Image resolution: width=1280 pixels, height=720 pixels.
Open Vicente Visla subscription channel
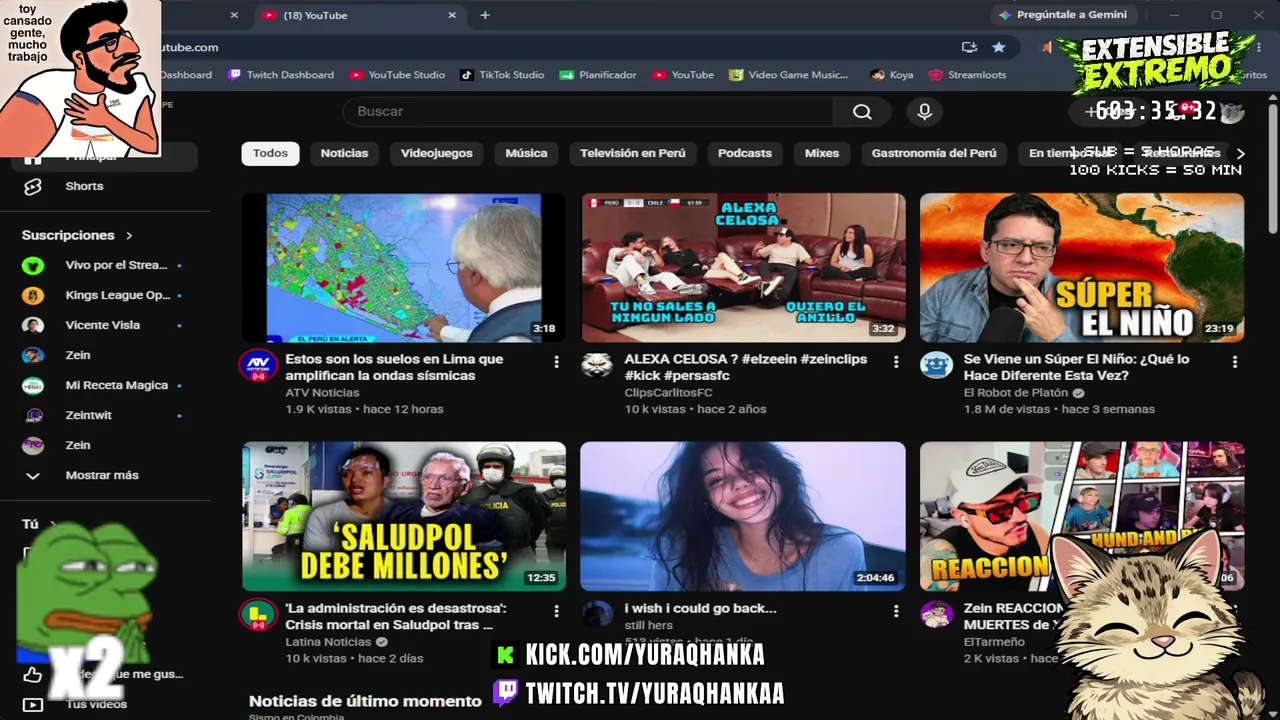tap(100, 325)
